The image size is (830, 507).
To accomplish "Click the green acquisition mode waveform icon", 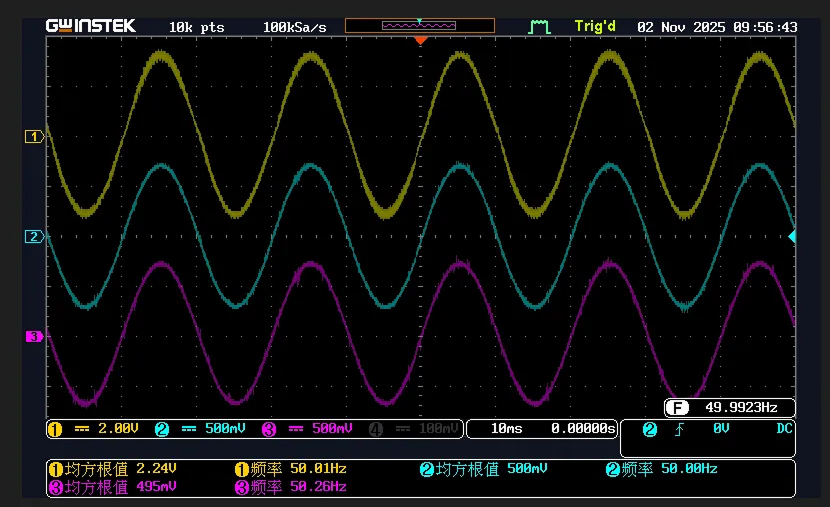I will pyautogui.click(x=539, y=26).
